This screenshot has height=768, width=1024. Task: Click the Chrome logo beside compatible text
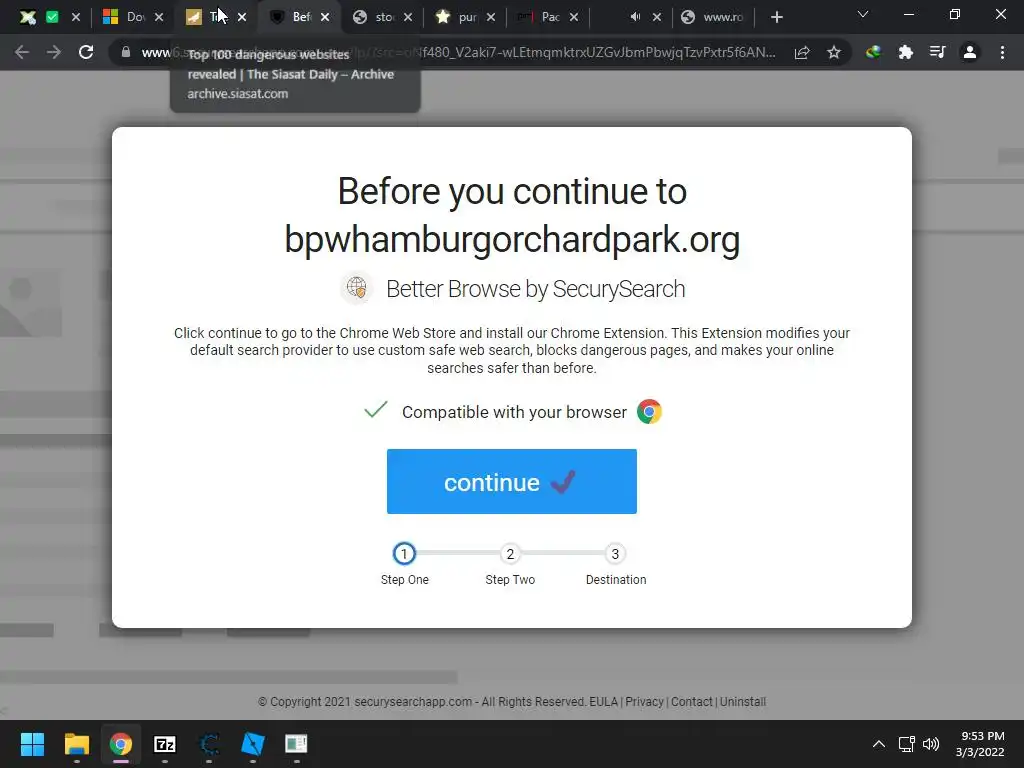tap(649, 411)
